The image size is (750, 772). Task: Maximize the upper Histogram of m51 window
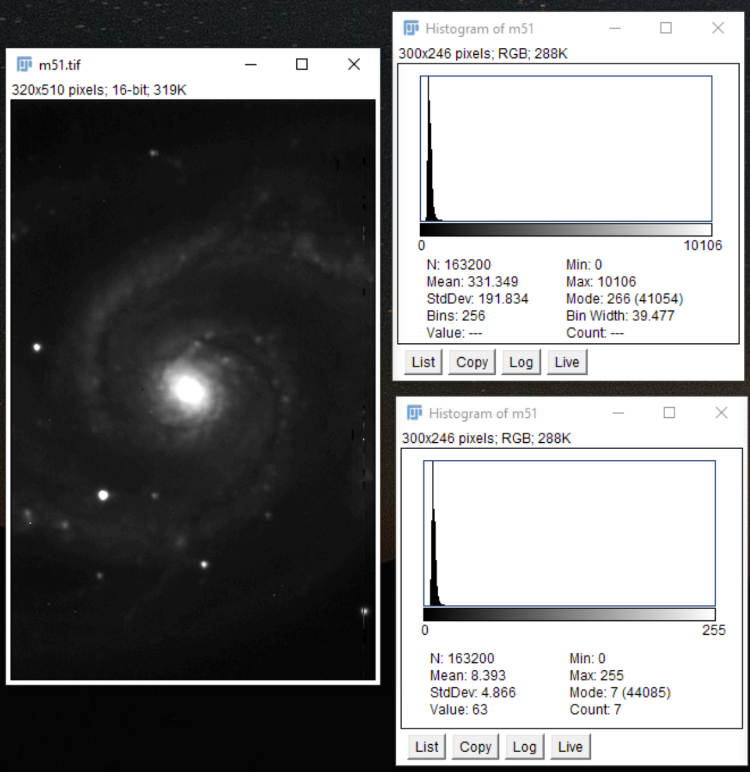(666, 28)
